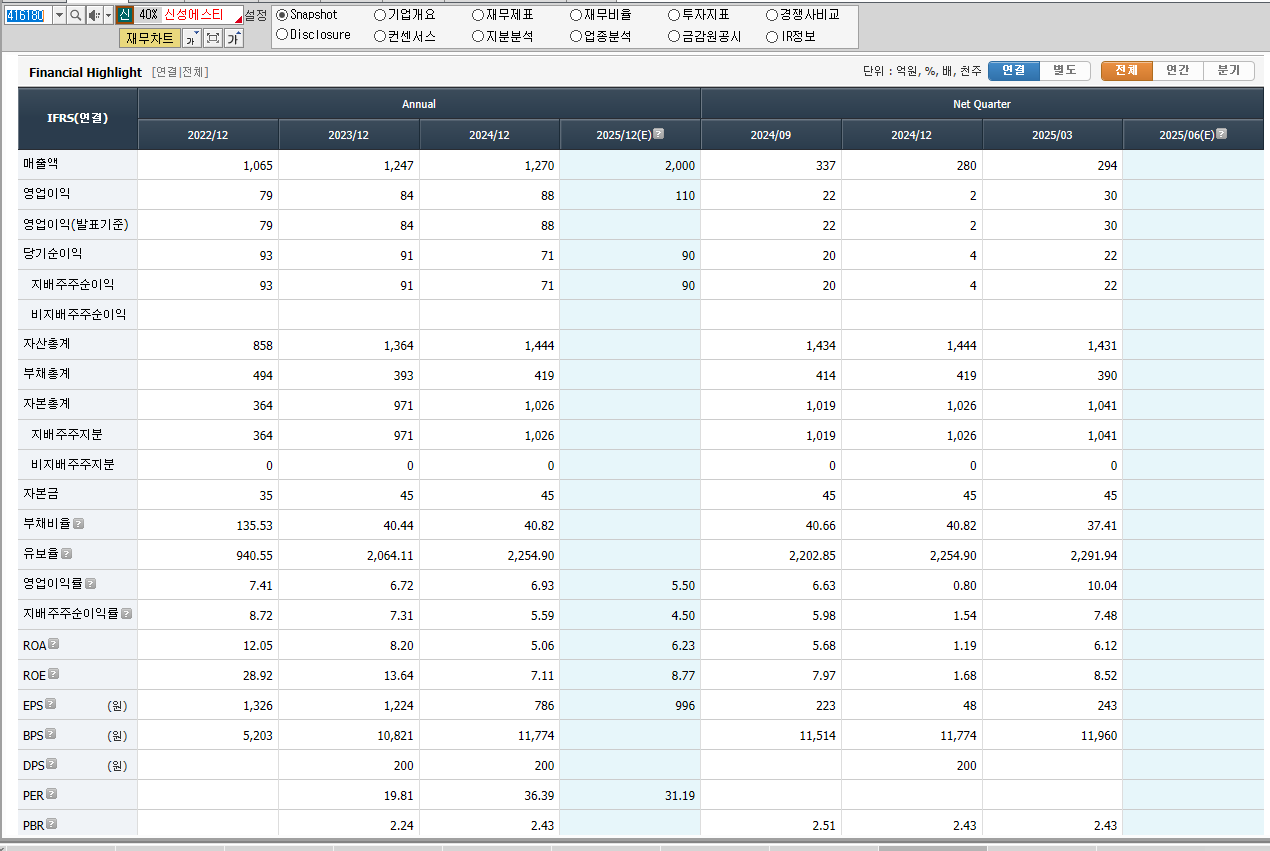This screenshot has height=851, width=1270.
Task: Click help icon next to 영업이익률
Action: pyautogui.click(x=90, y=583)
